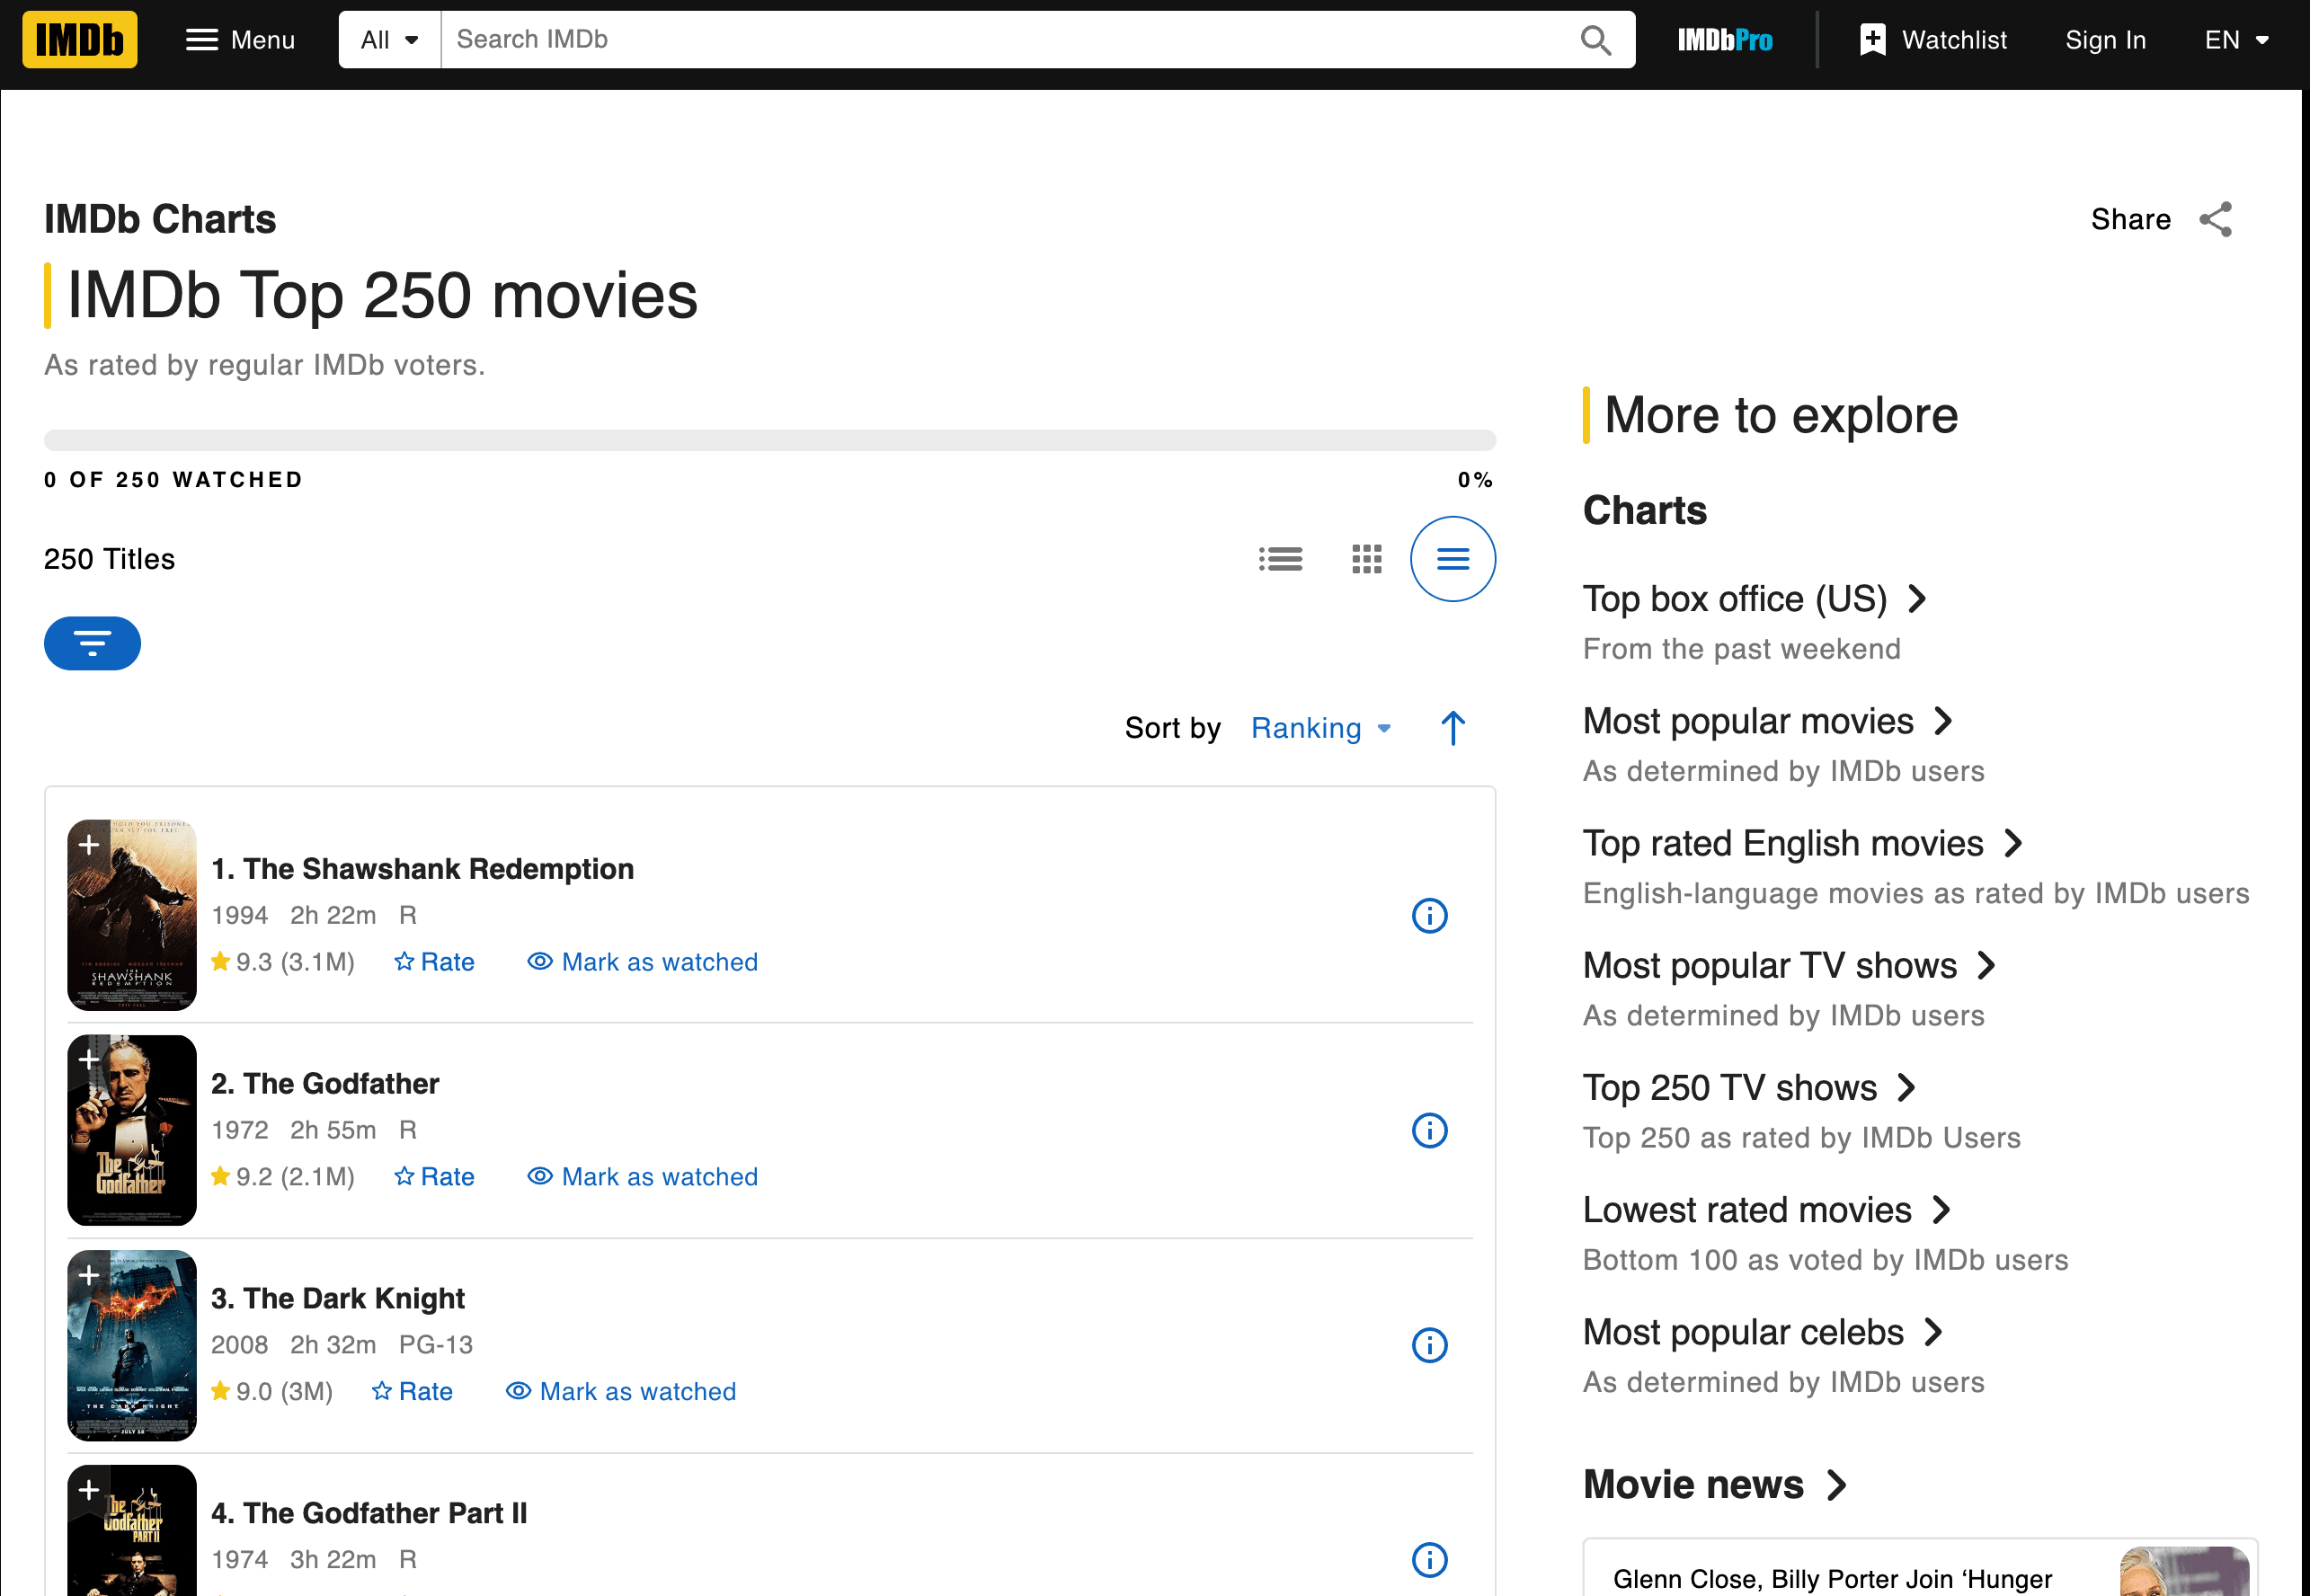Rate The Shawshank Redemption
The height and width of the screenshot is (1596, 2310).
[435, 962]
